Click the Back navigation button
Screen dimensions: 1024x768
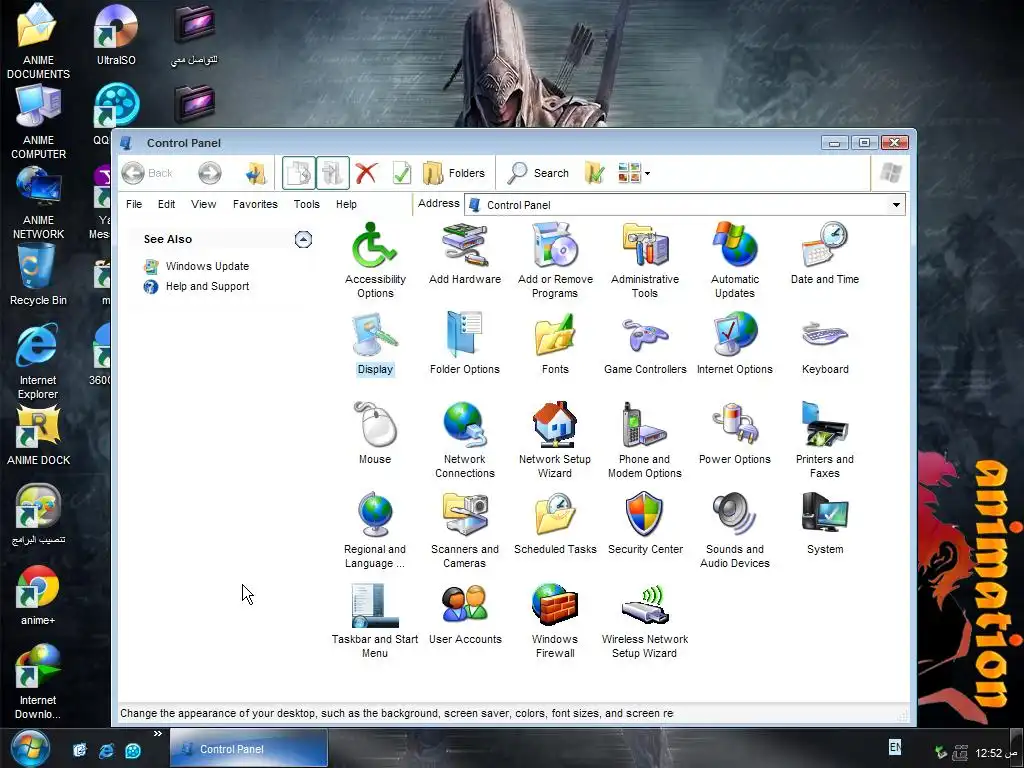pyautogui.click(x=148, y=173)
